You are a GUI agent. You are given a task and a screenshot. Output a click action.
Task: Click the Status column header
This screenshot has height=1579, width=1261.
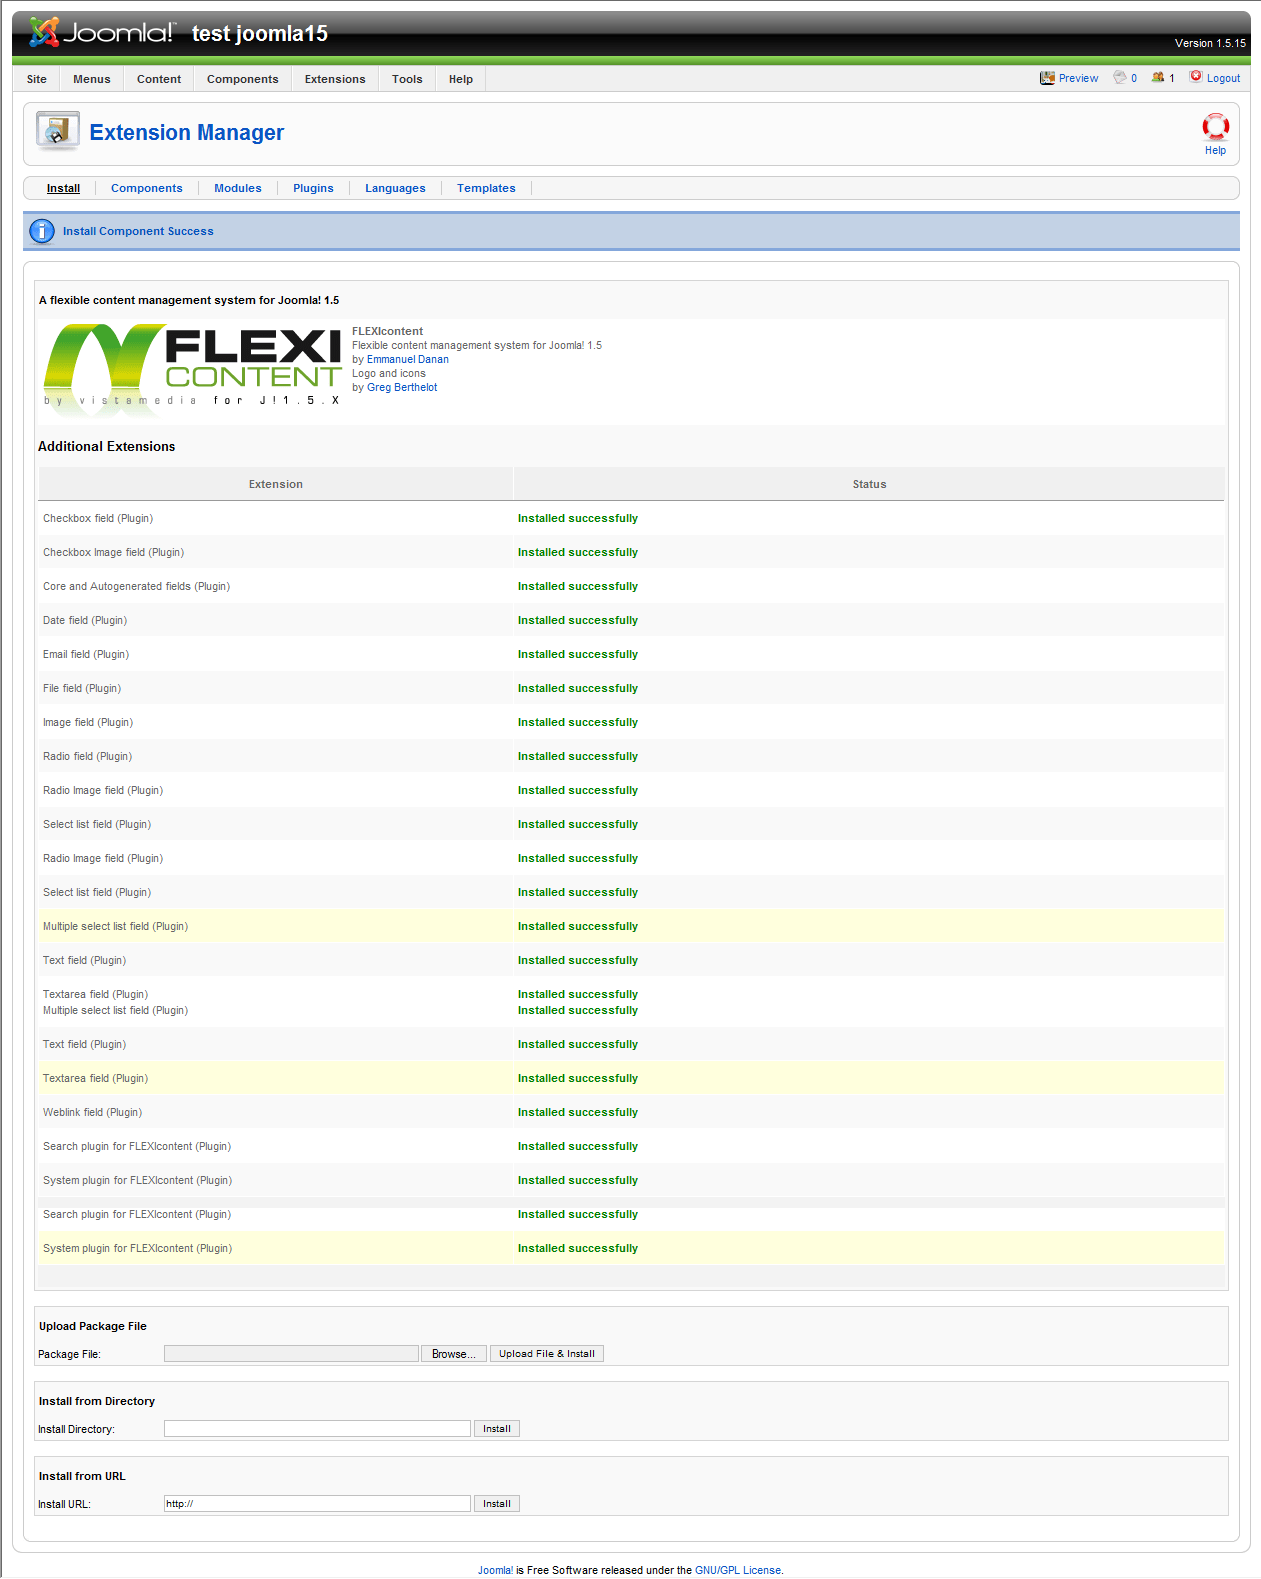click(x=869, y=484)
